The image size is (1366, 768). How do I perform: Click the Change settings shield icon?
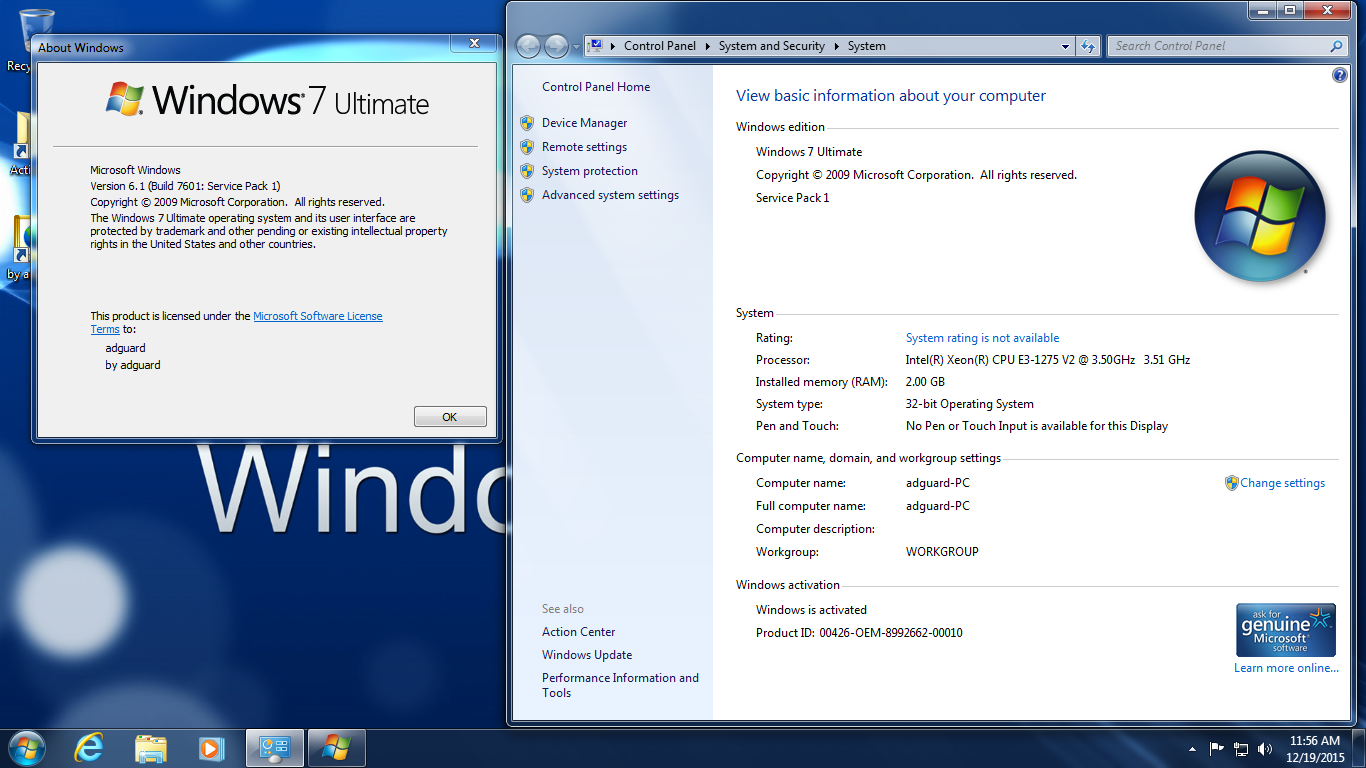point(1232,483)
